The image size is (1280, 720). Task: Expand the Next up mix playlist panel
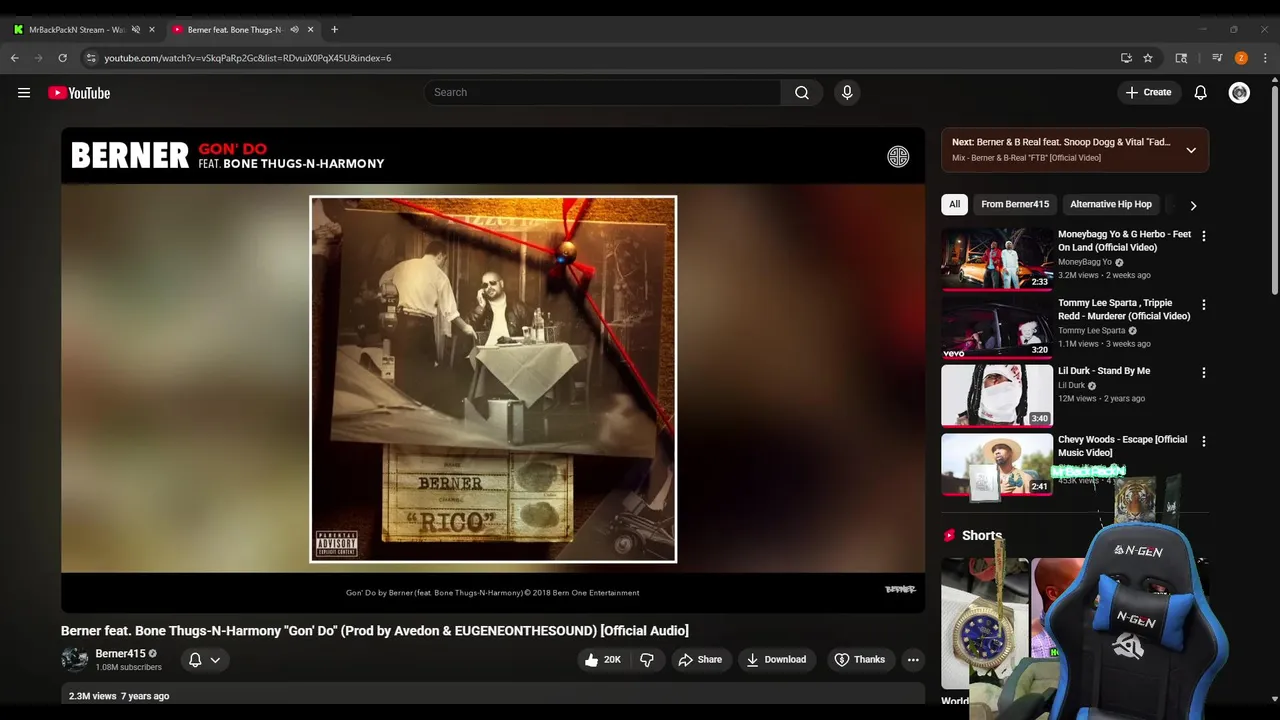pyautogui.click(x=1191, y=150)
